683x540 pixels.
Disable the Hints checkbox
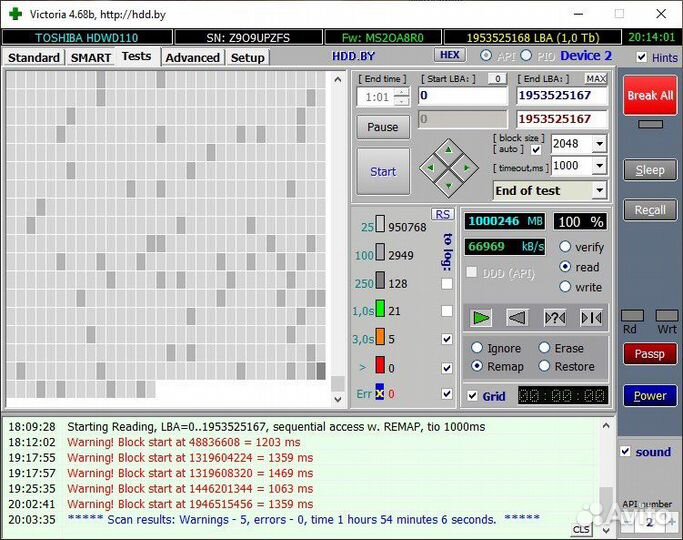(x=641, y=58)
